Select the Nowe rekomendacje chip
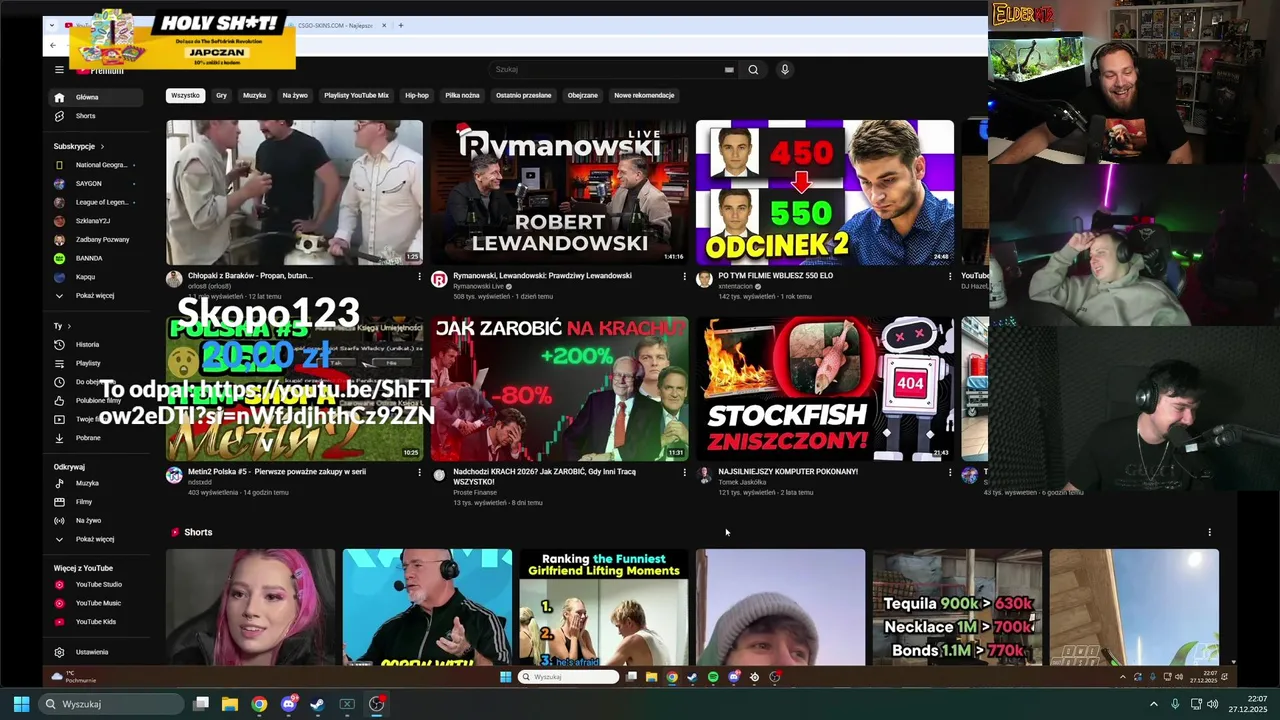The height and width of the screenshot is (720, 1280). [x=644, y=96]
